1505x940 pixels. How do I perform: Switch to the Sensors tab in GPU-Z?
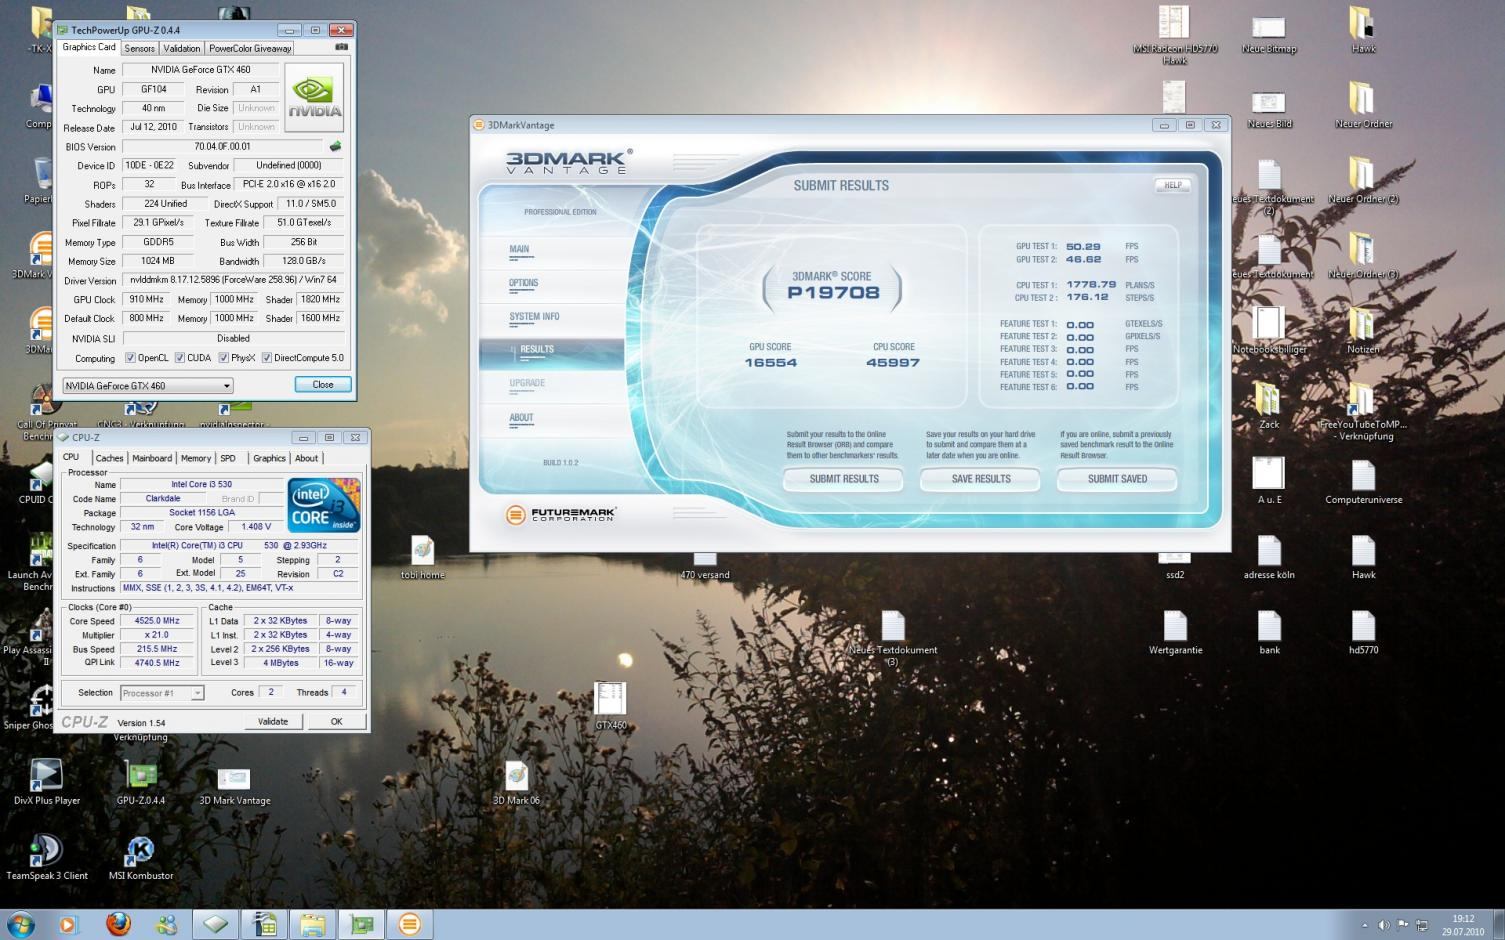[139, 48]
